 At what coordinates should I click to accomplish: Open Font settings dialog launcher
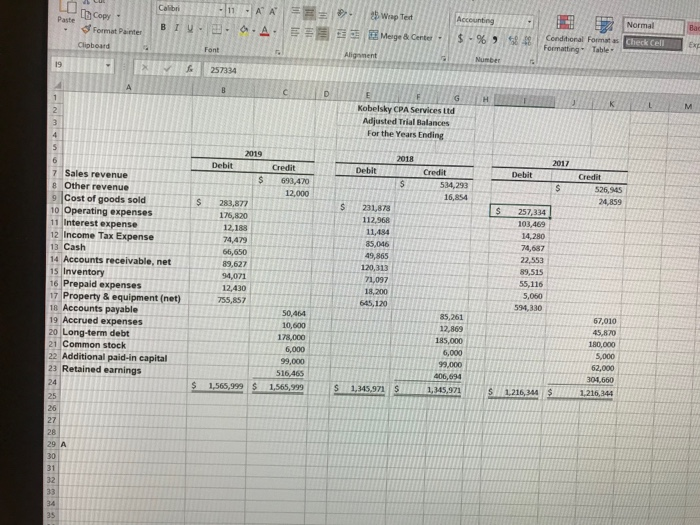tap(278, 52)
